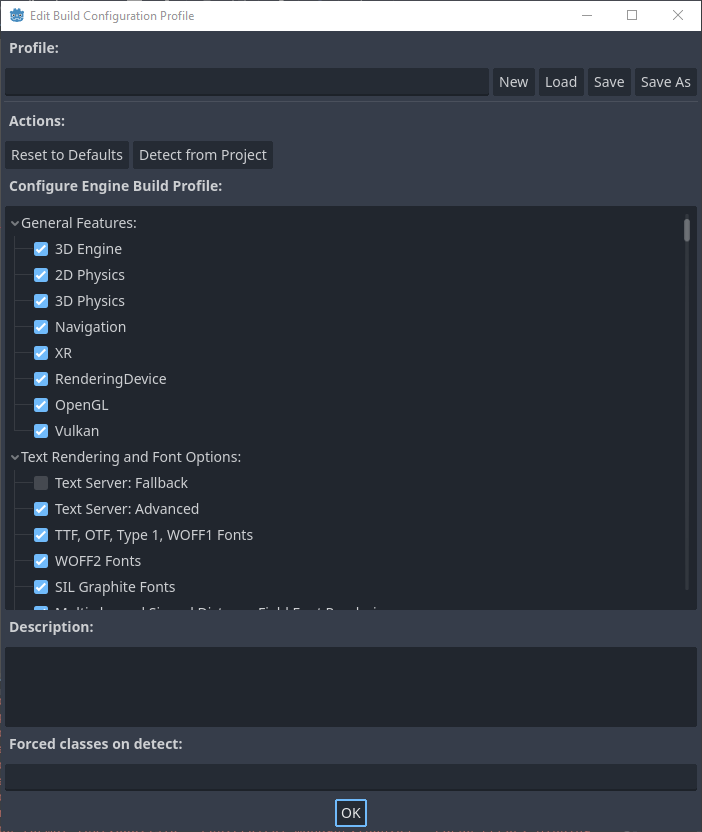Select the WOFF2 Fonts row label

pyautogui.click(x=98, y=561)
